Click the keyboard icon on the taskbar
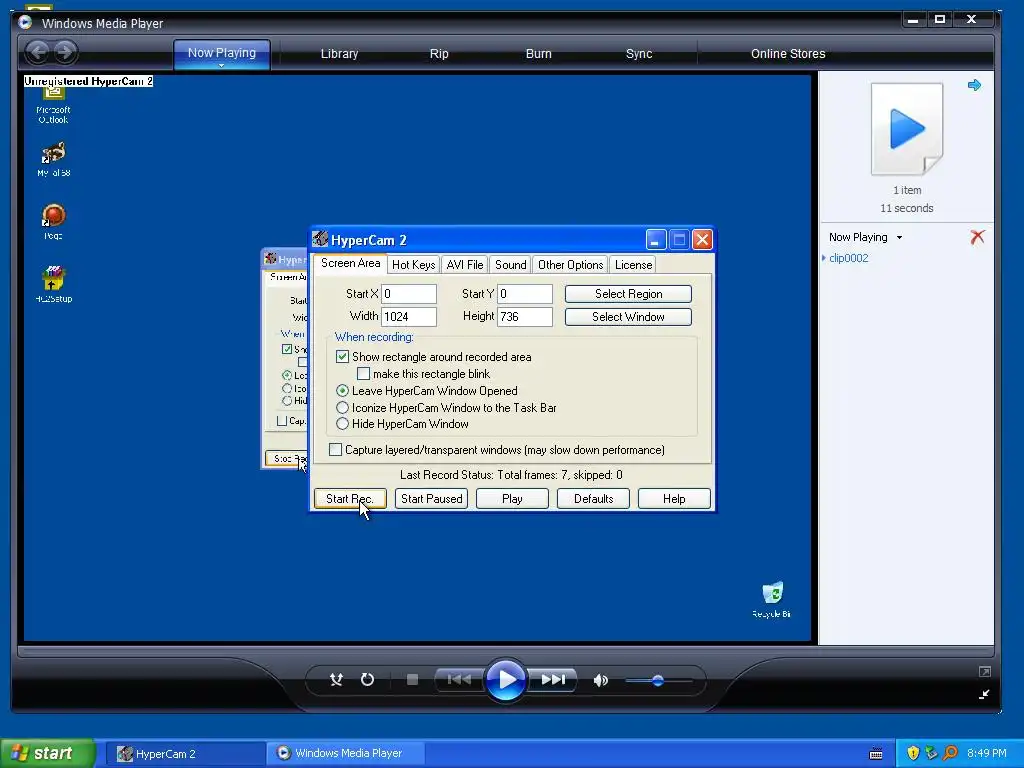 click(x=876, y=754)
